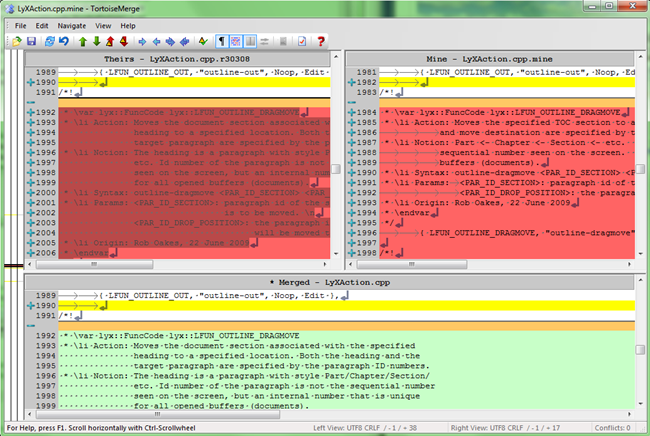Image resolution: width=650 pixels, height=436 pixels.
Task: Mark the conflict as resolved (green check icon)
Action: click(203, 41)
